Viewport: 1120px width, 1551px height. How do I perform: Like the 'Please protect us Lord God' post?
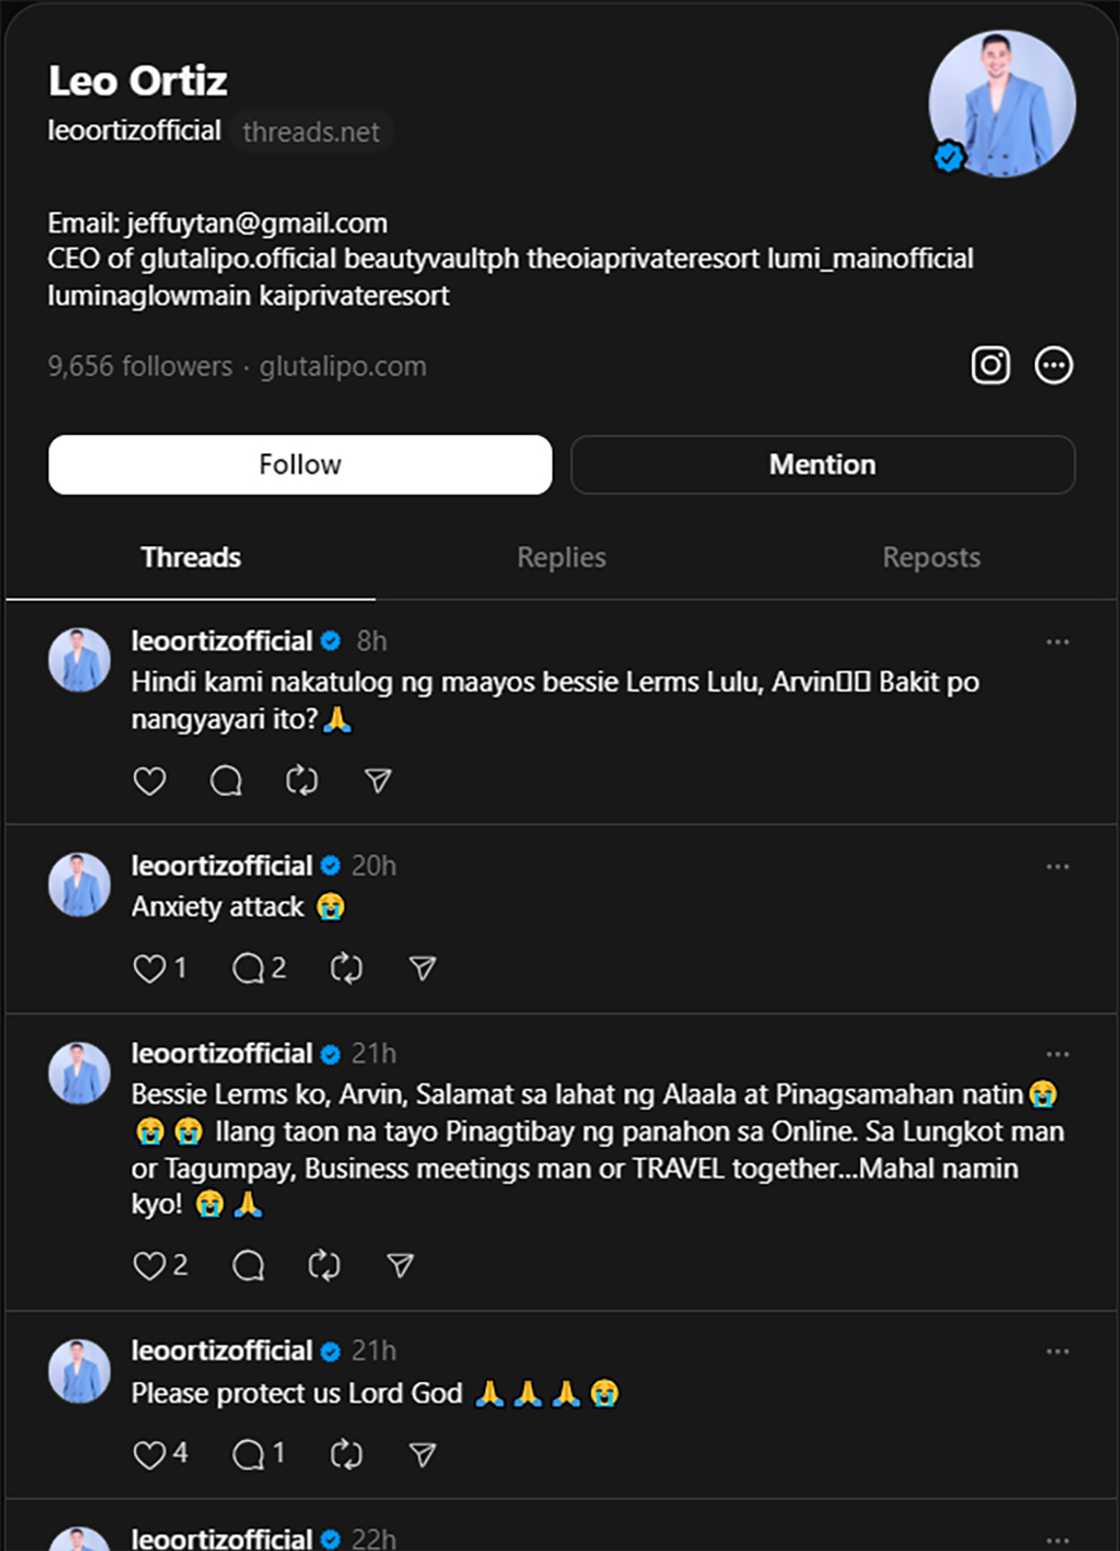(150, 1454)
